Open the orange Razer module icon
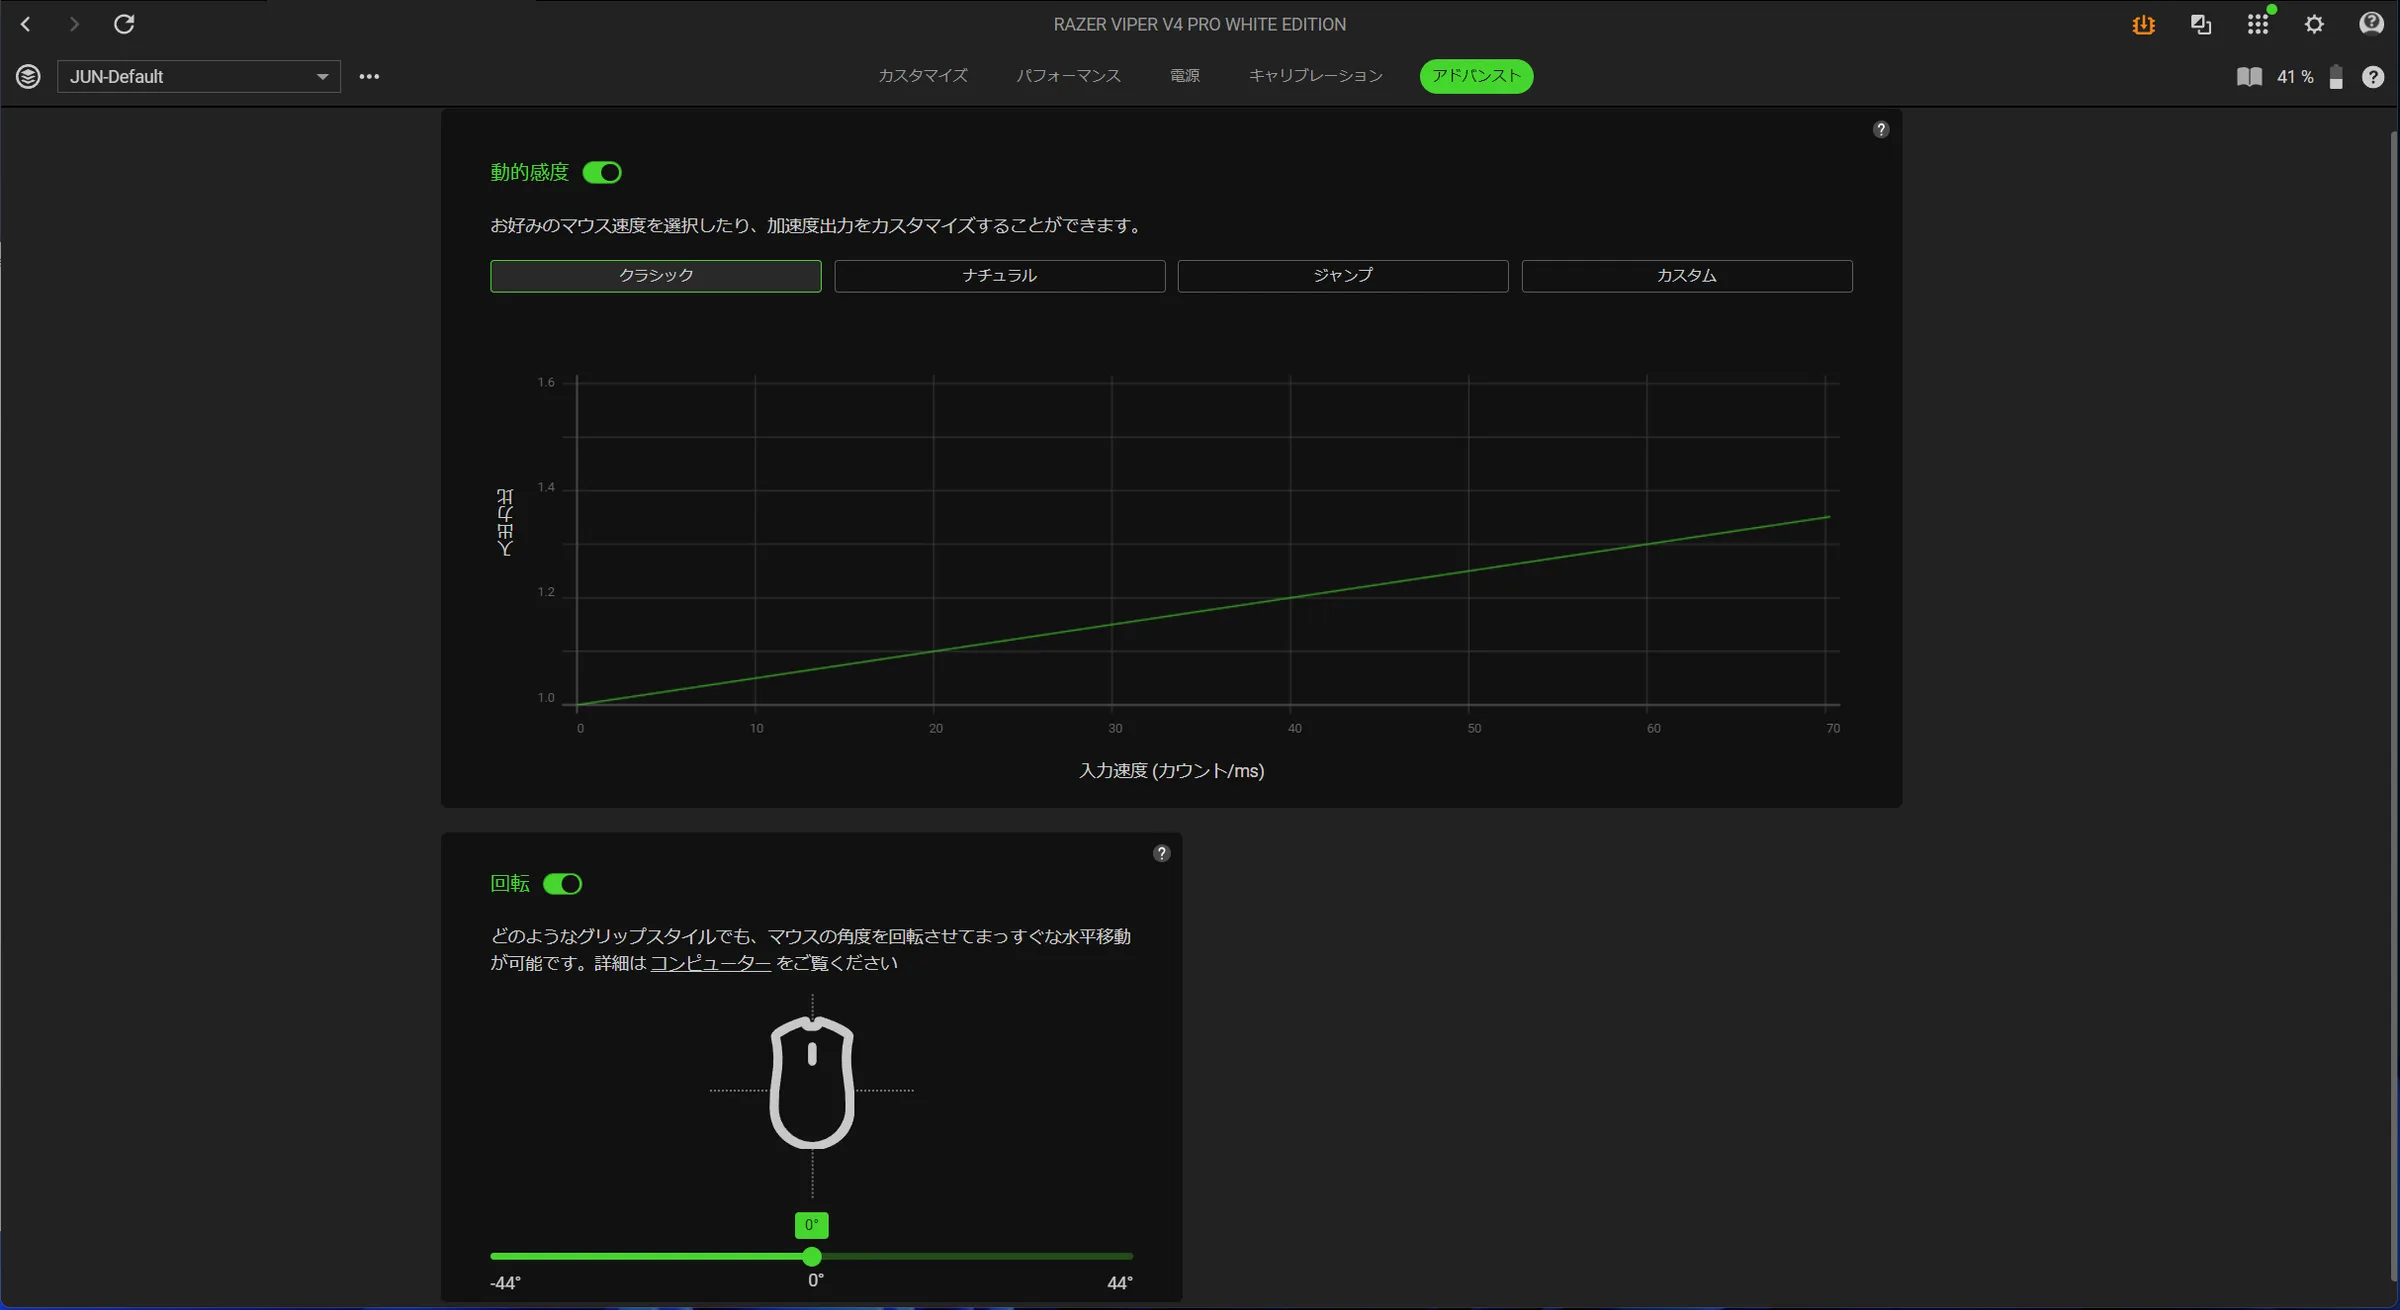The height and width of the screenshot is (1310, 2400). [2143, 25]
